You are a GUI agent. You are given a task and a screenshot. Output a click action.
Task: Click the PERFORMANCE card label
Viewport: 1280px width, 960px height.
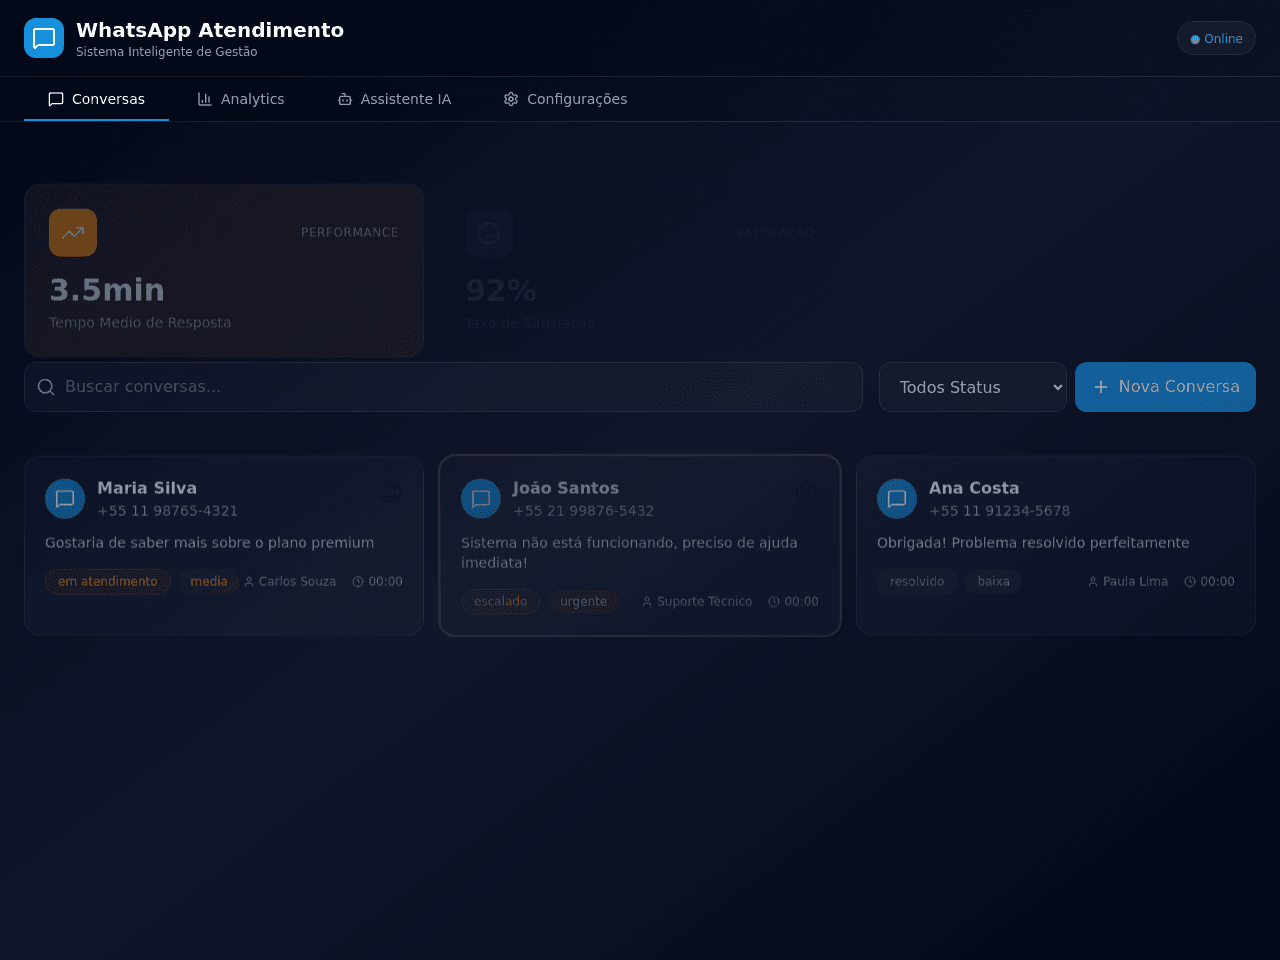(350, 233)
